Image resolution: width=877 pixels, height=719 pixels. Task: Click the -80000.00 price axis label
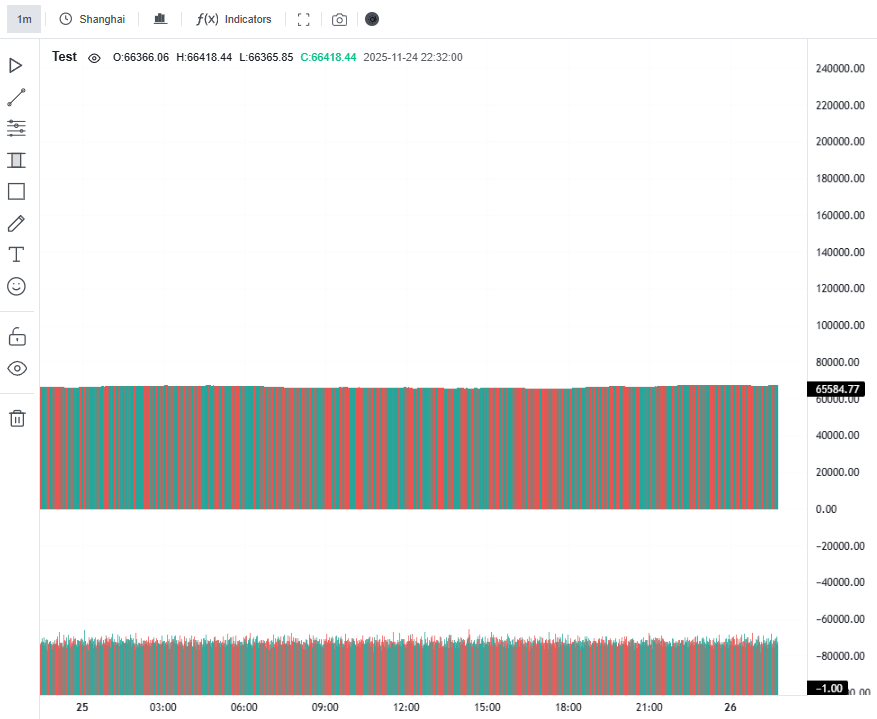[x=840, y=656]
